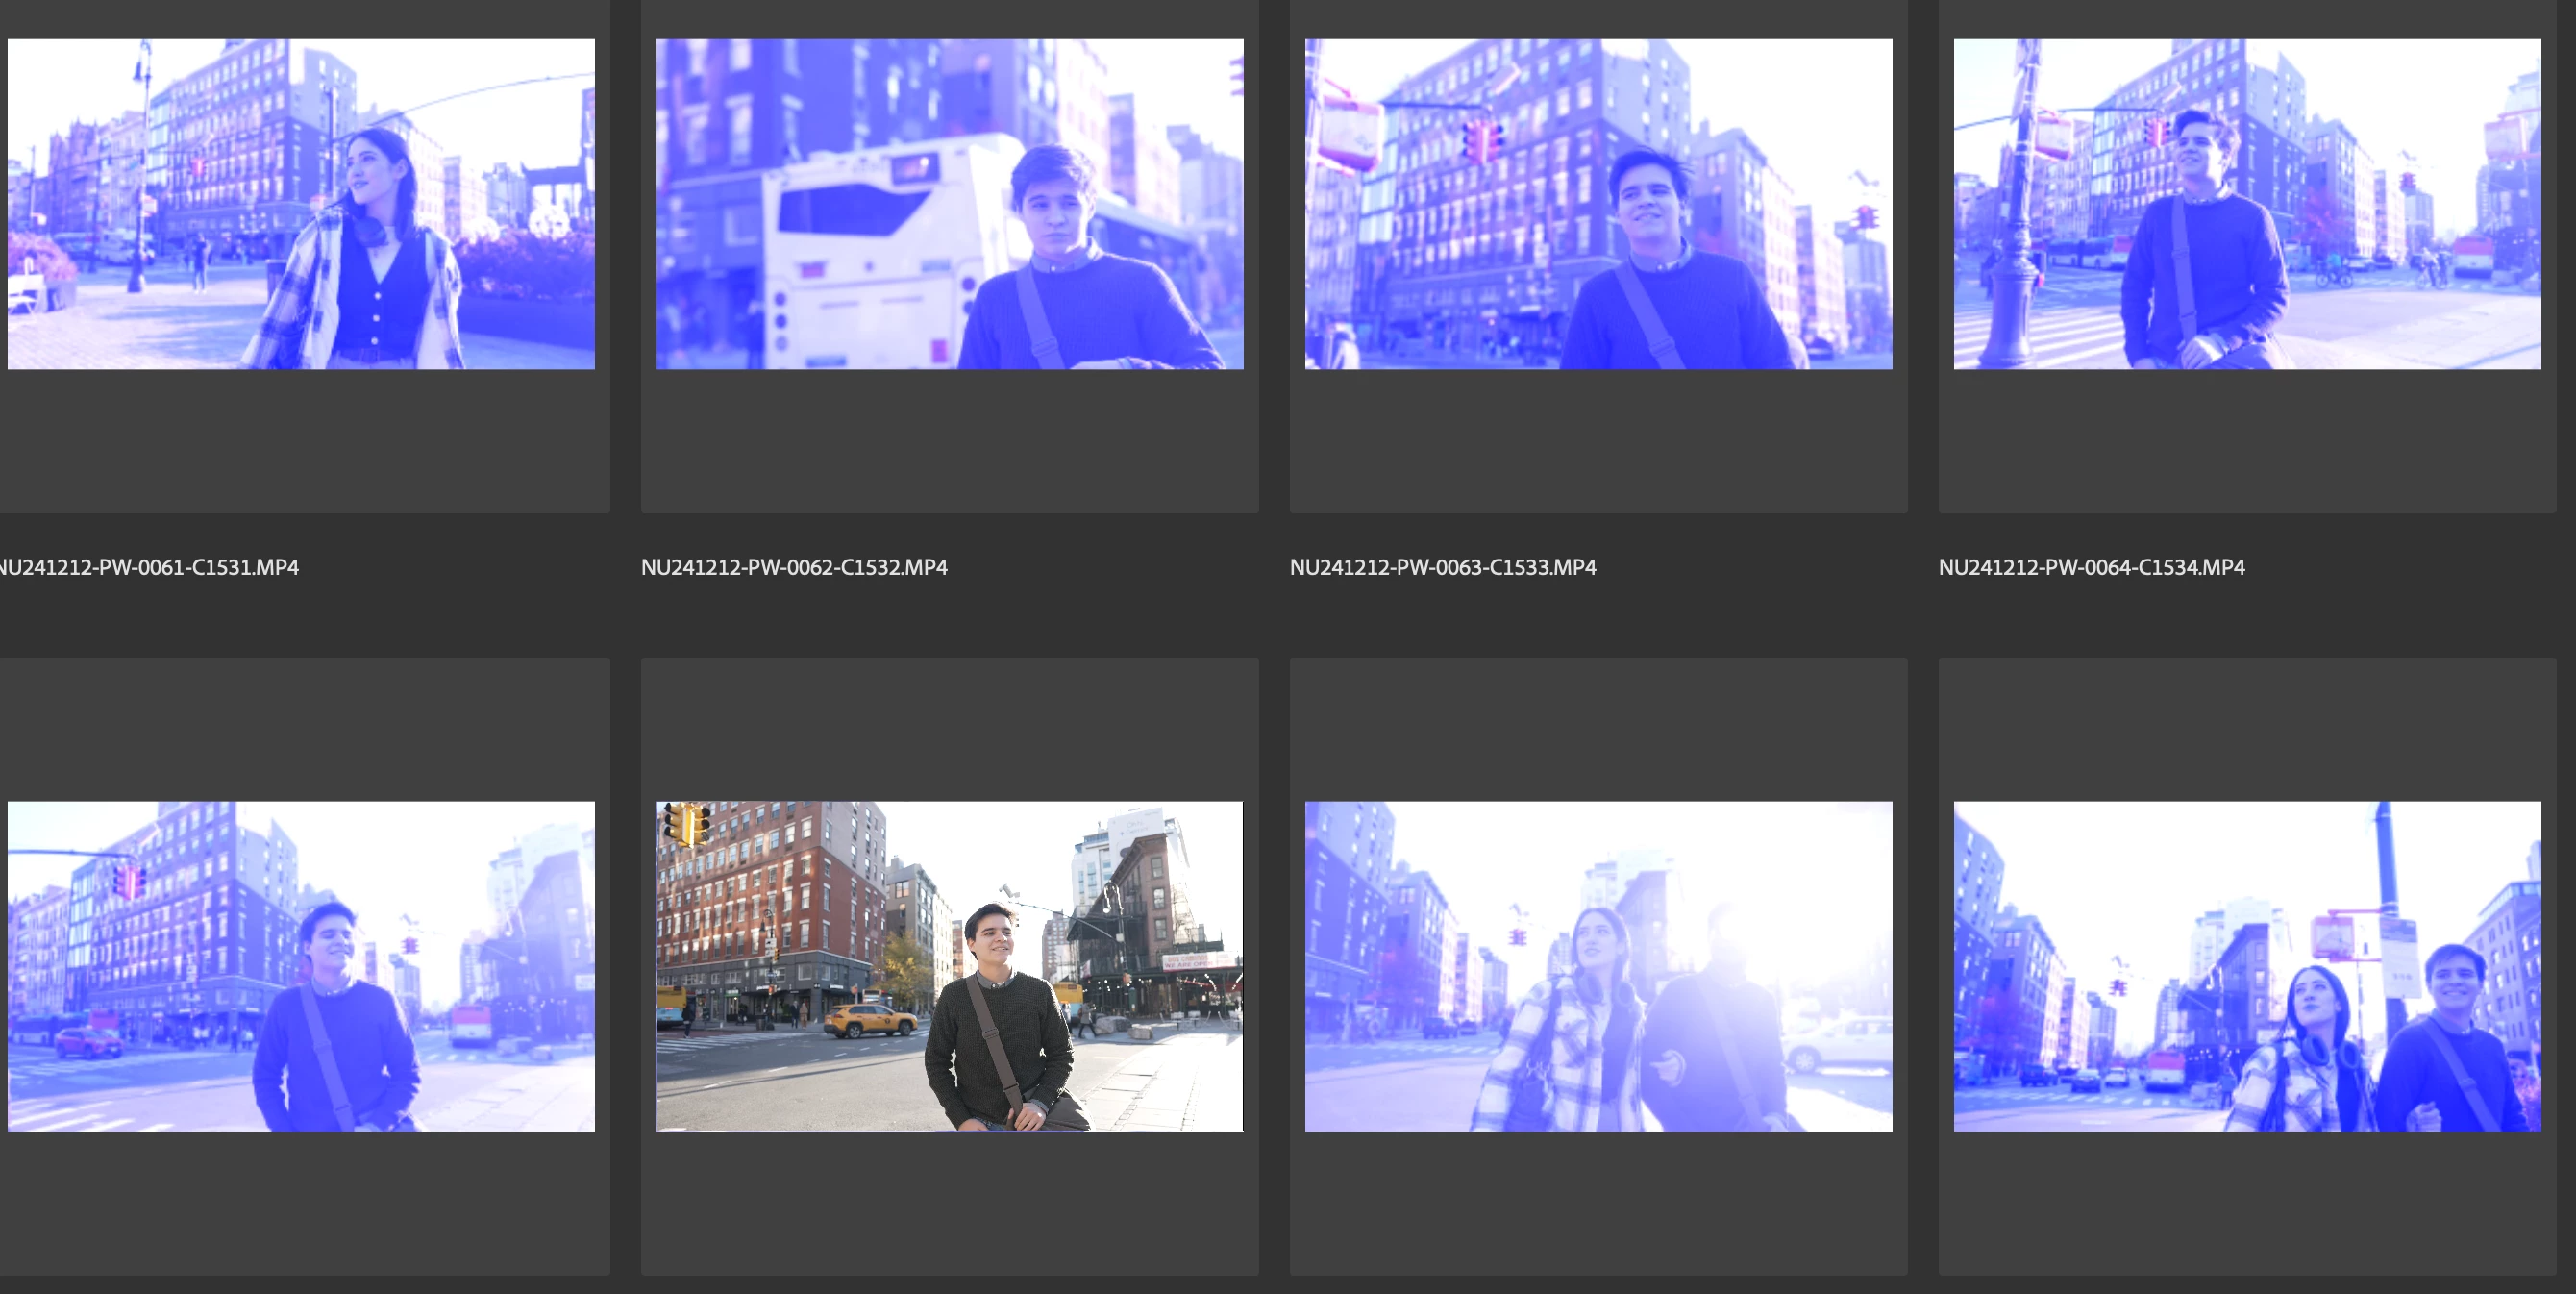Click the filename text NU241212-PW-0064-C1534.MP4

(x=2091, y=567)
